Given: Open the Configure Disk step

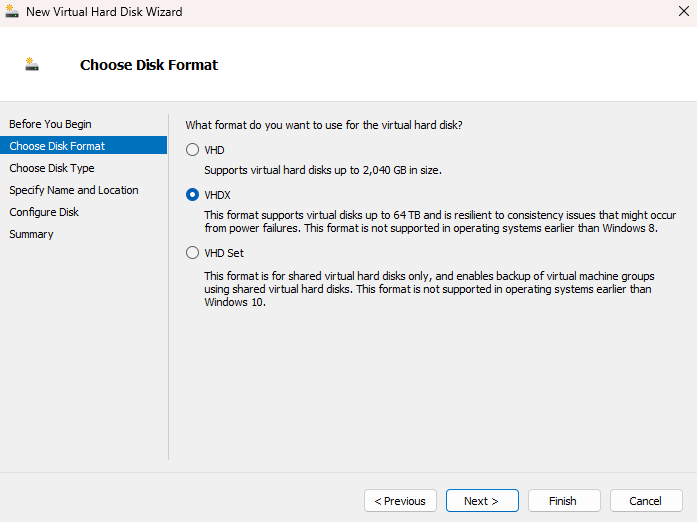Looking at the screenshot, I should pyautogui.click(x=44, y=212).
